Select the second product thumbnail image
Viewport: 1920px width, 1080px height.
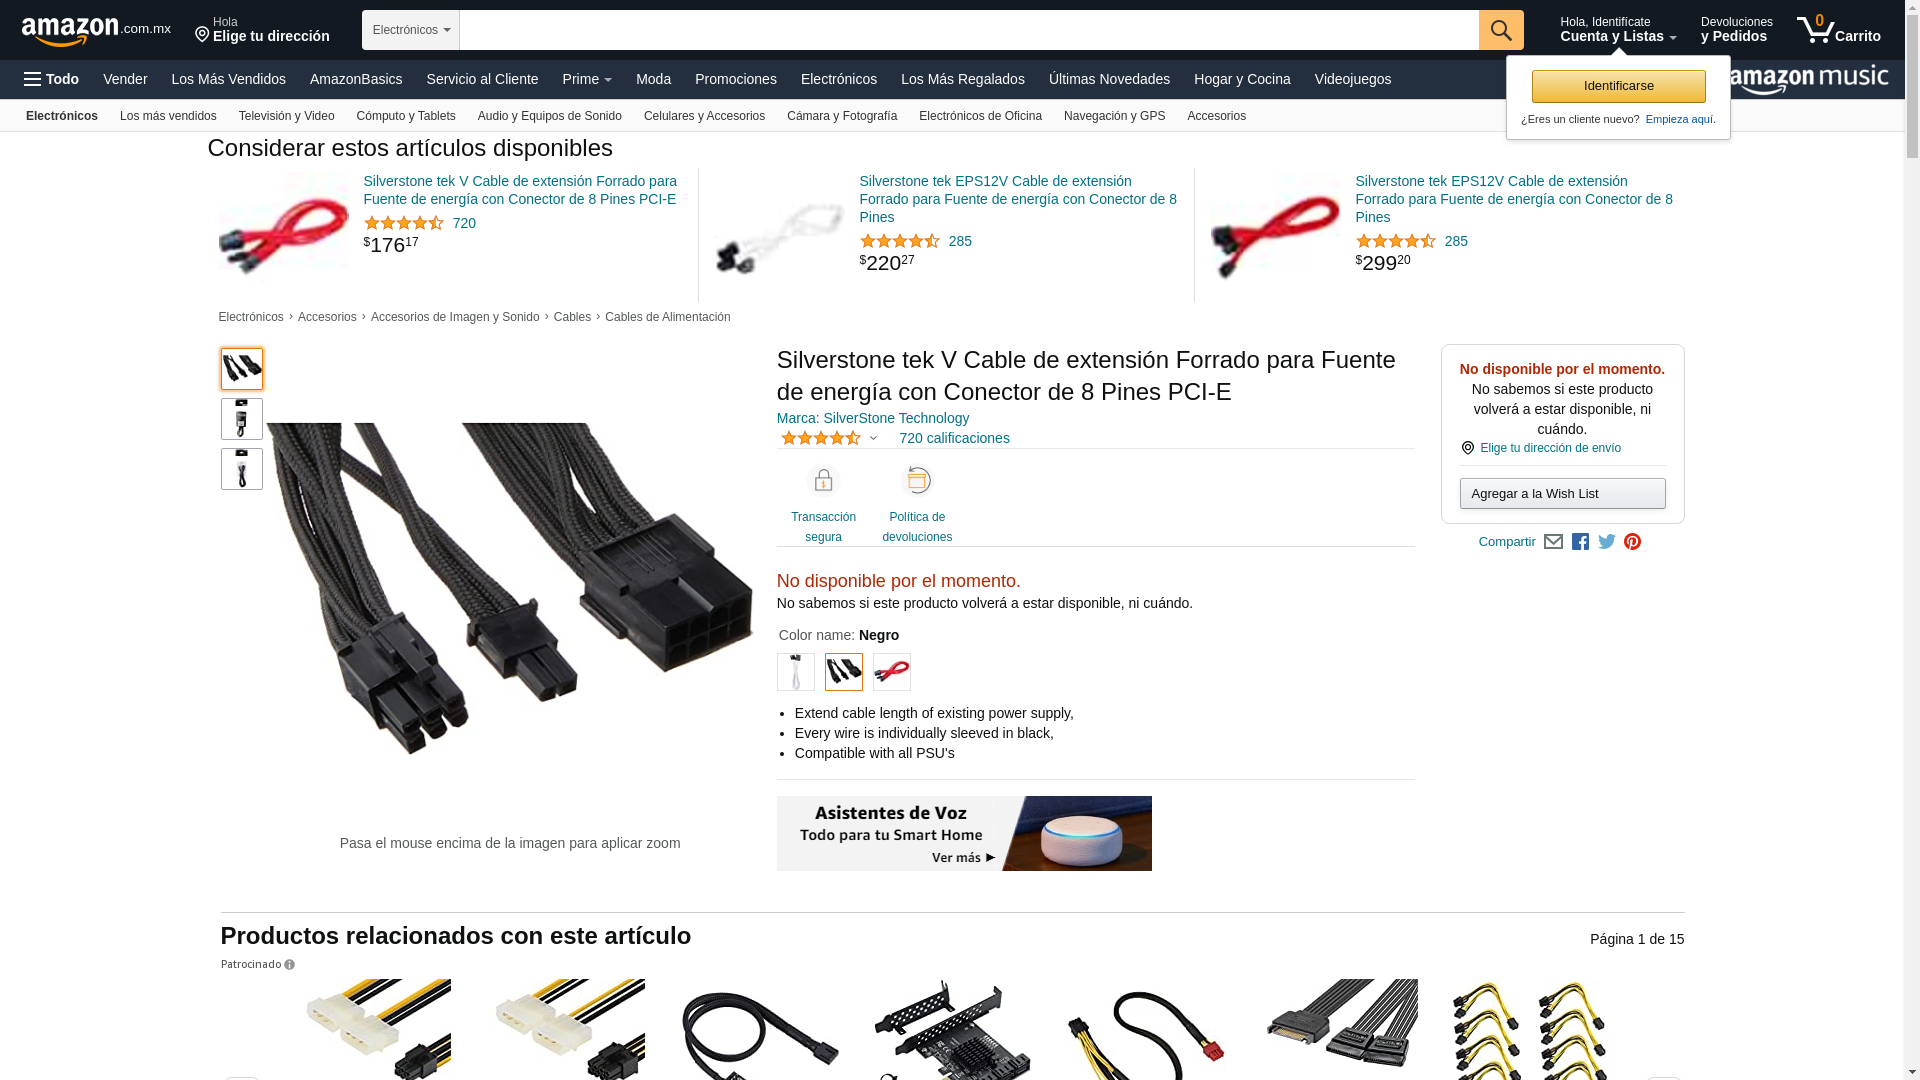click(x=242, y=419)
